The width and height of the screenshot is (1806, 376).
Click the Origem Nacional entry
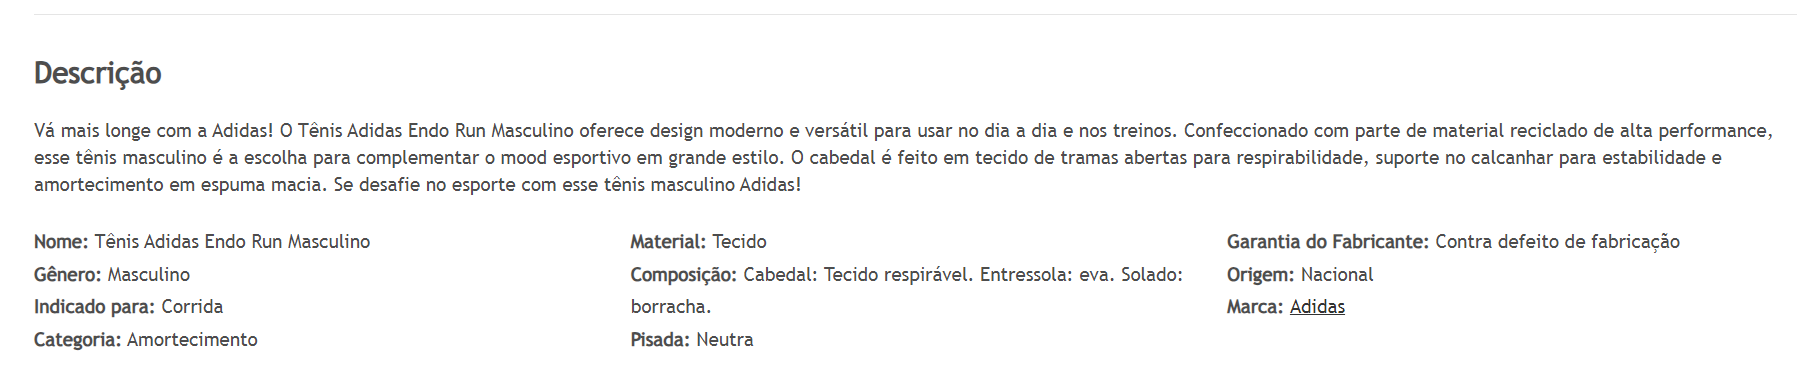tap(1300, 275)
